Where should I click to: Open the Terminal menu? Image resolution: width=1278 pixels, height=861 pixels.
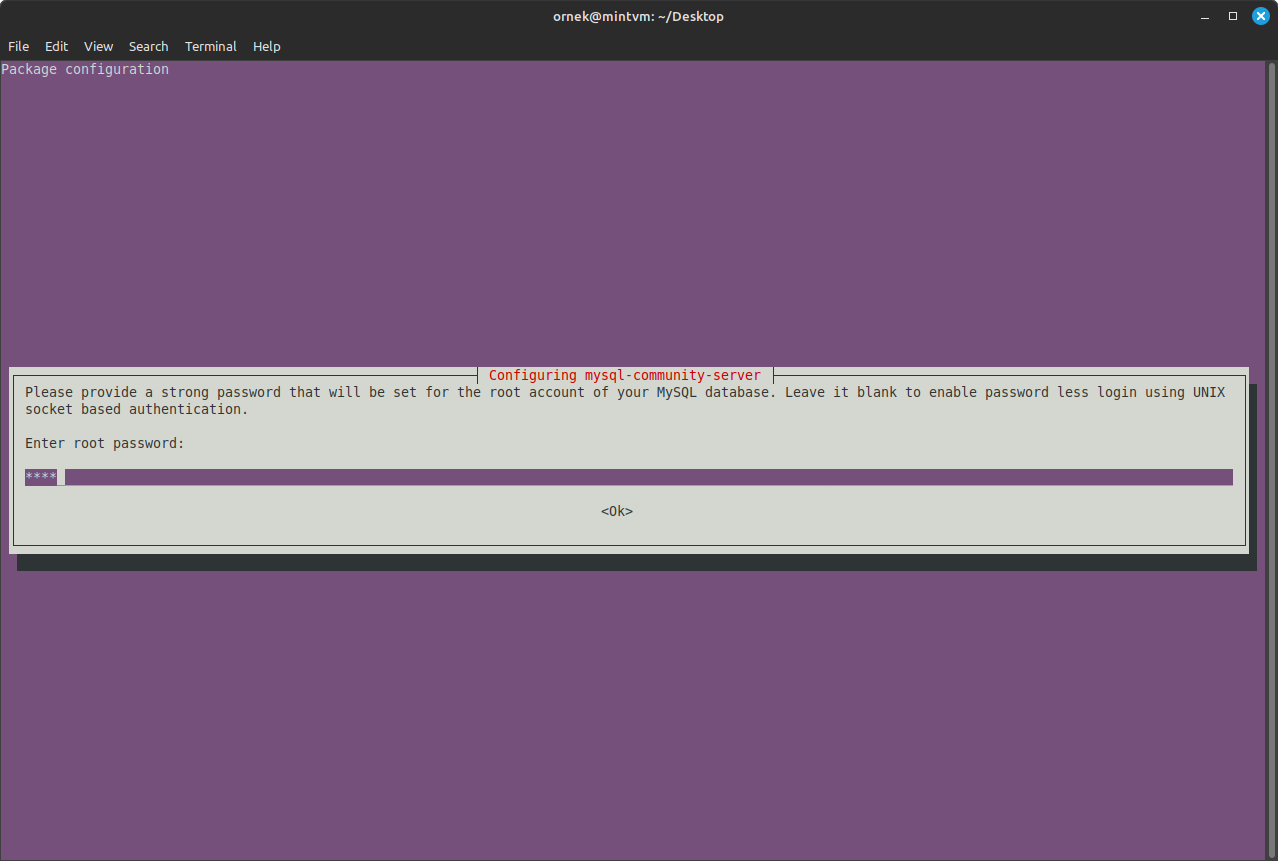point(210,46)
